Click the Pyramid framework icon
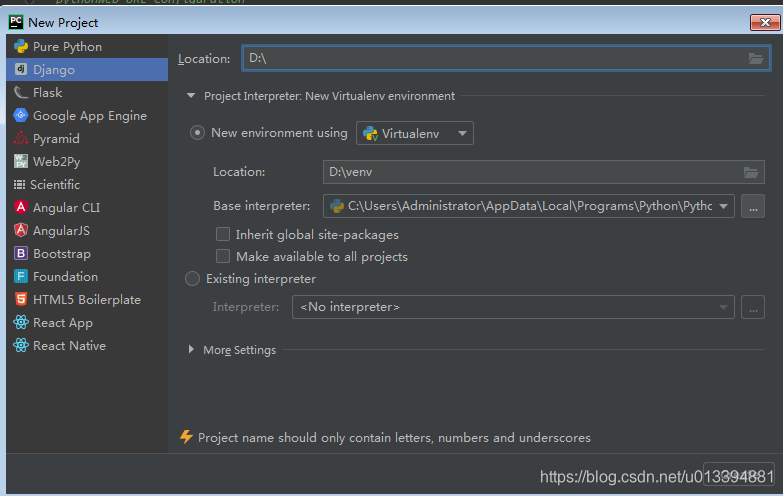The height and width of the screenshot is (496, 783). pyautogui.click(x=21, y=138)
